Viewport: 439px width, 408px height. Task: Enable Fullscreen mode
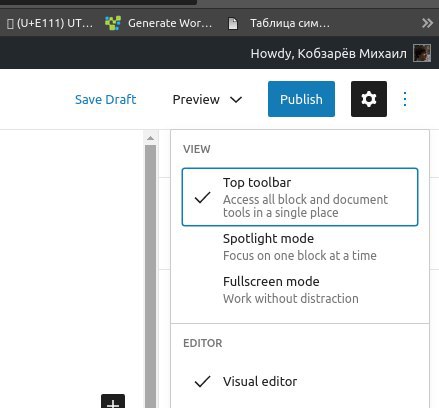[x=300, y=290]
